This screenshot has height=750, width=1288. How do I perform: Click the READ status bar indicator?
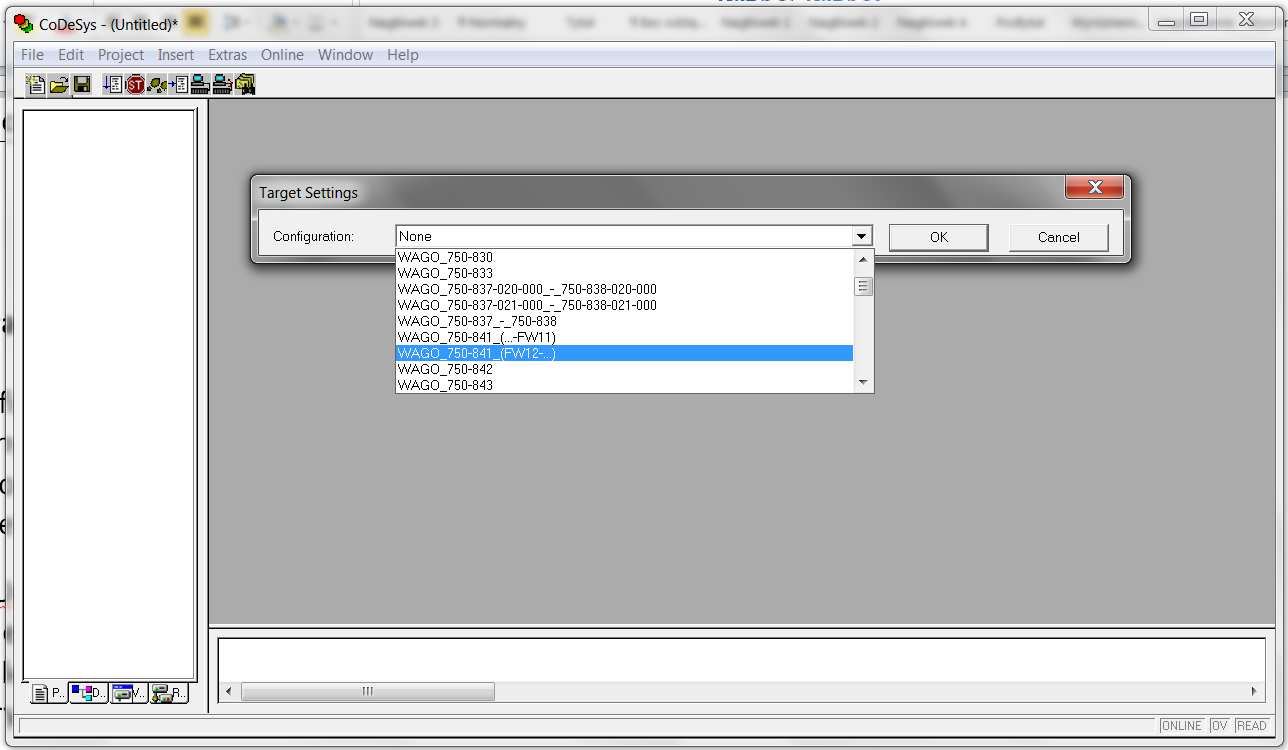click(1251, 725)
